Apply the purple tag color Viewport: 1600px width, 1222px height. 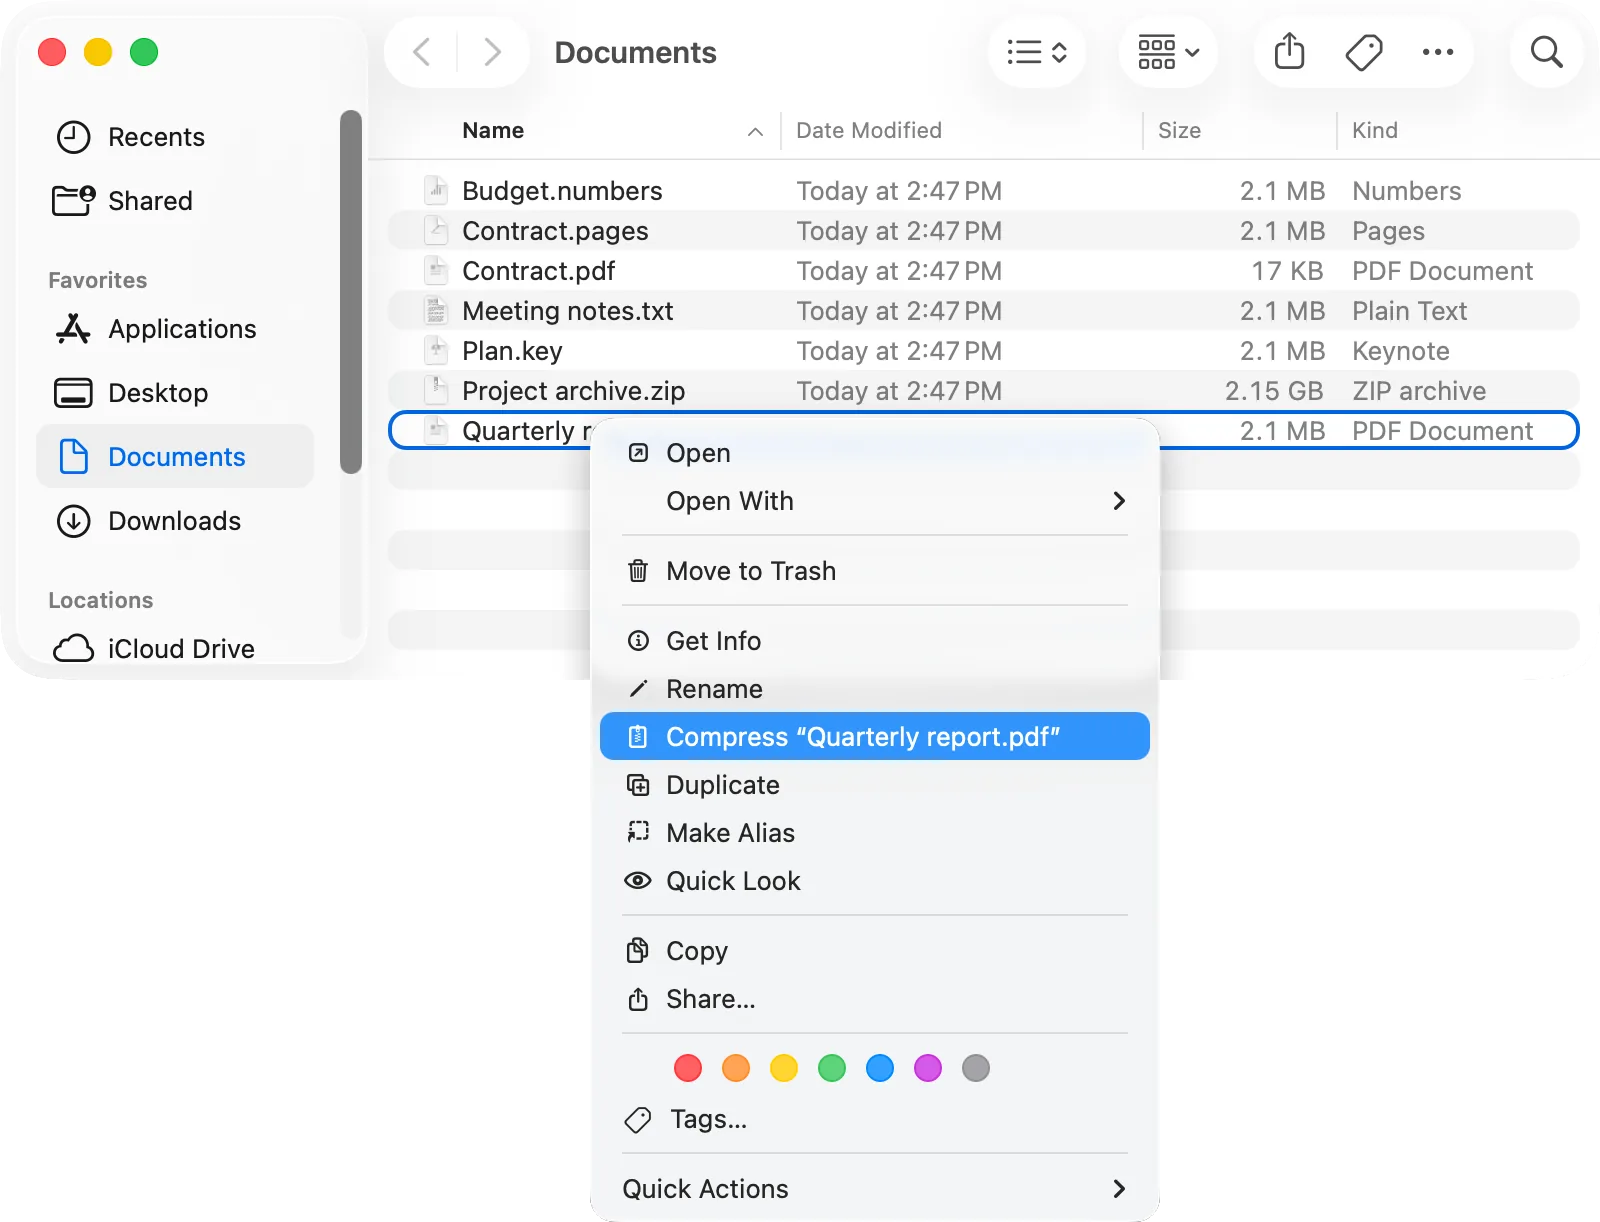[x=928, y=1068]
